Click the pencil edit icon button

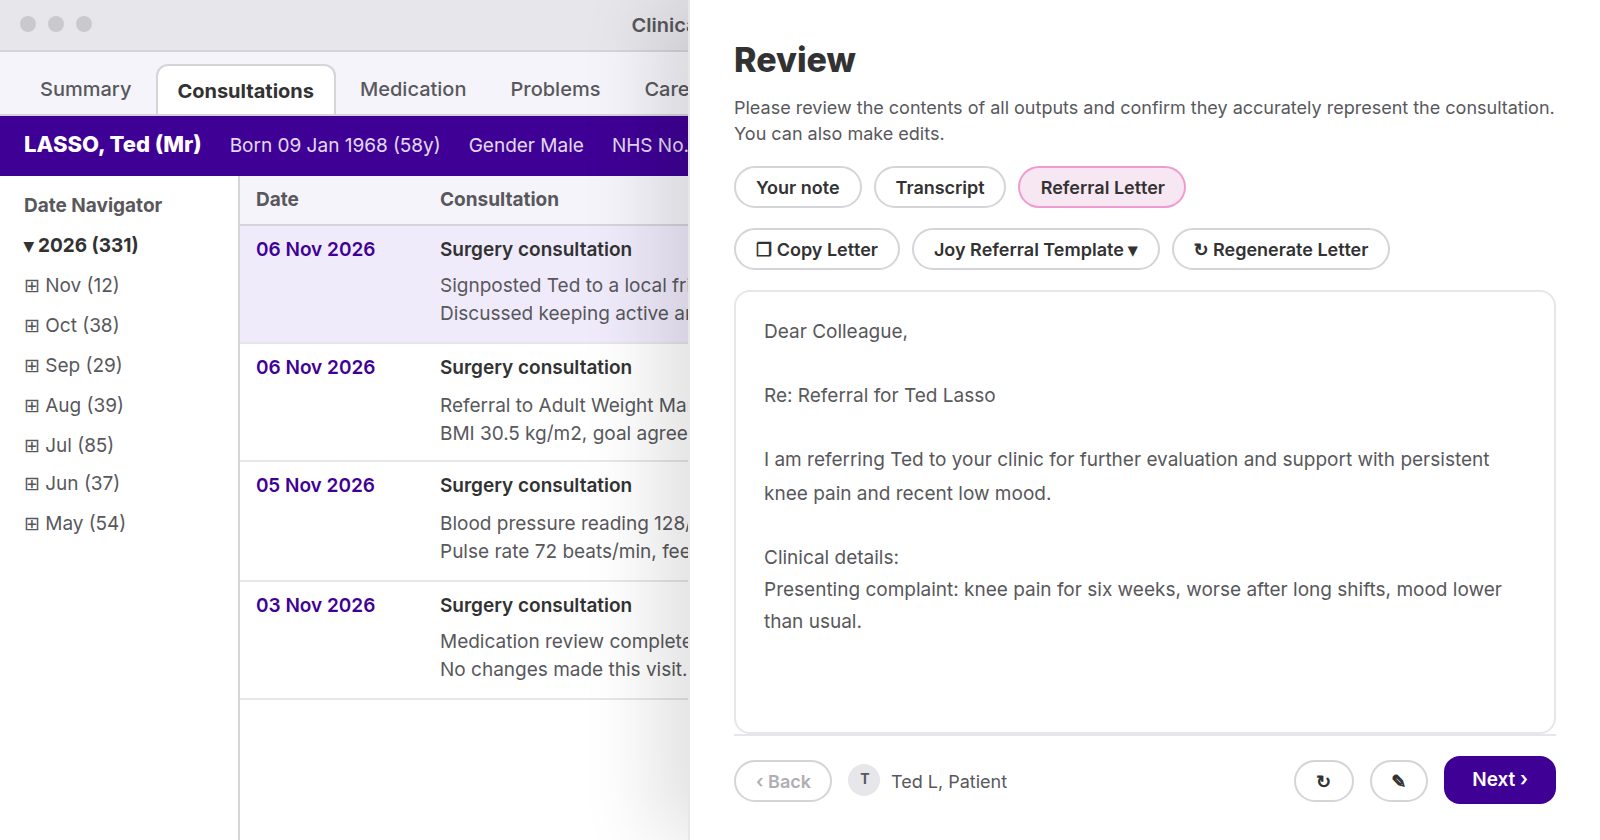click(1398, 781)
